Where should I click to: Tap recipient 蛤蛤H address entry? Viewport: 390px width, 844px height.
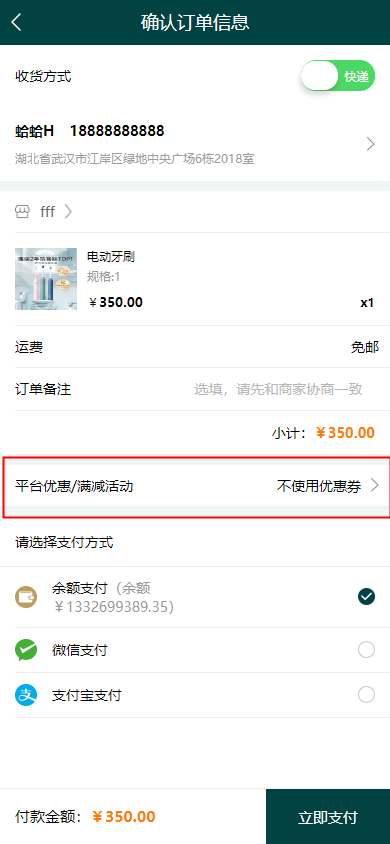195,144
